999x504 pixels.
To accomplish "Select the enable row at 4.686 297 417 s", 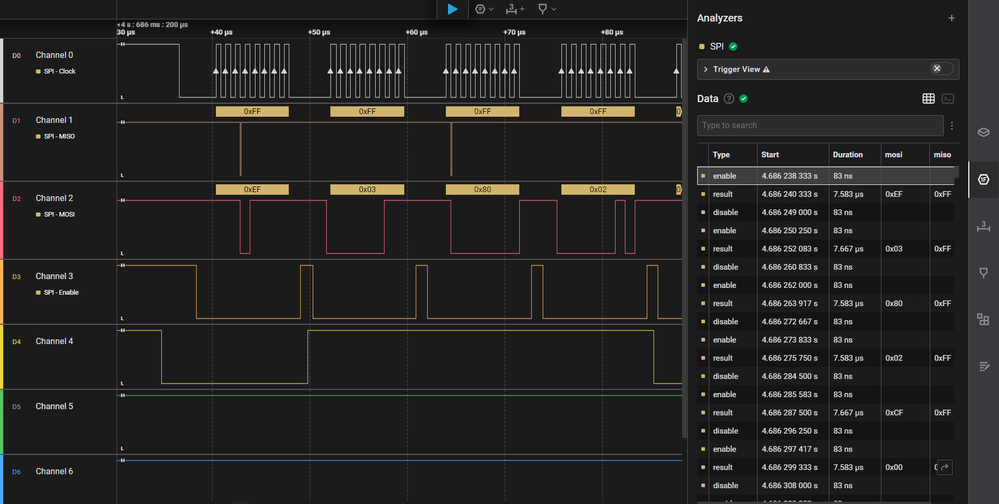I will pos(826,449).
